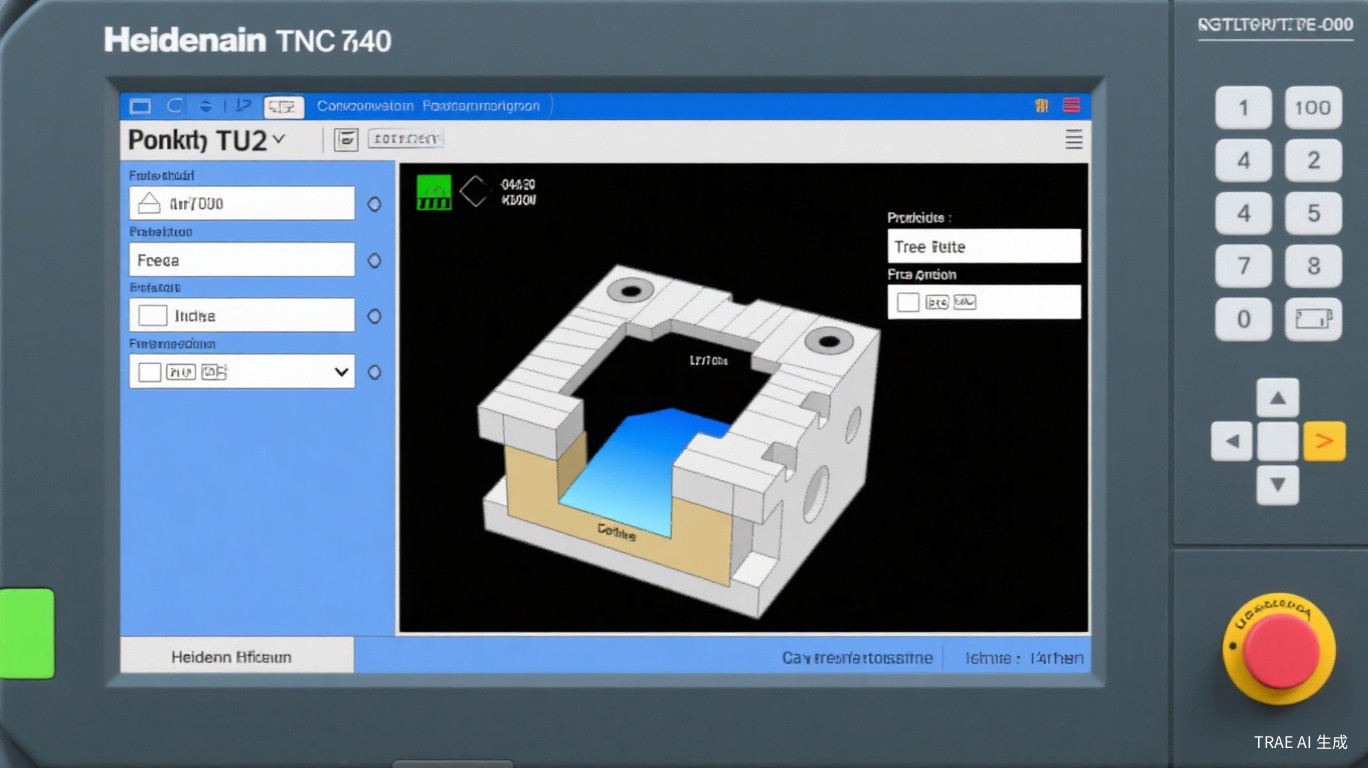Click the second small icon right of viewport checkbox
Screen dimensions: 1368x768
click(964, 302)
